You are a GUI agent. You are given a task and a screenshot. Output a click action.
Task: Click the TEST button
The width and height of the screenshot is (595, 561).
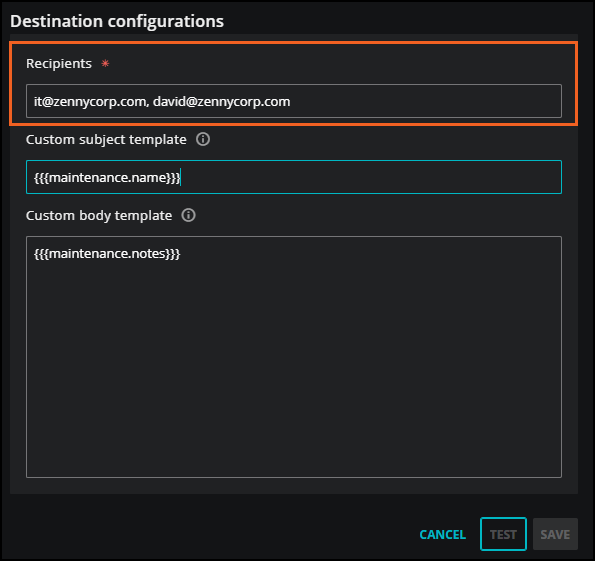pyautogui.click(x=503, y=534)
